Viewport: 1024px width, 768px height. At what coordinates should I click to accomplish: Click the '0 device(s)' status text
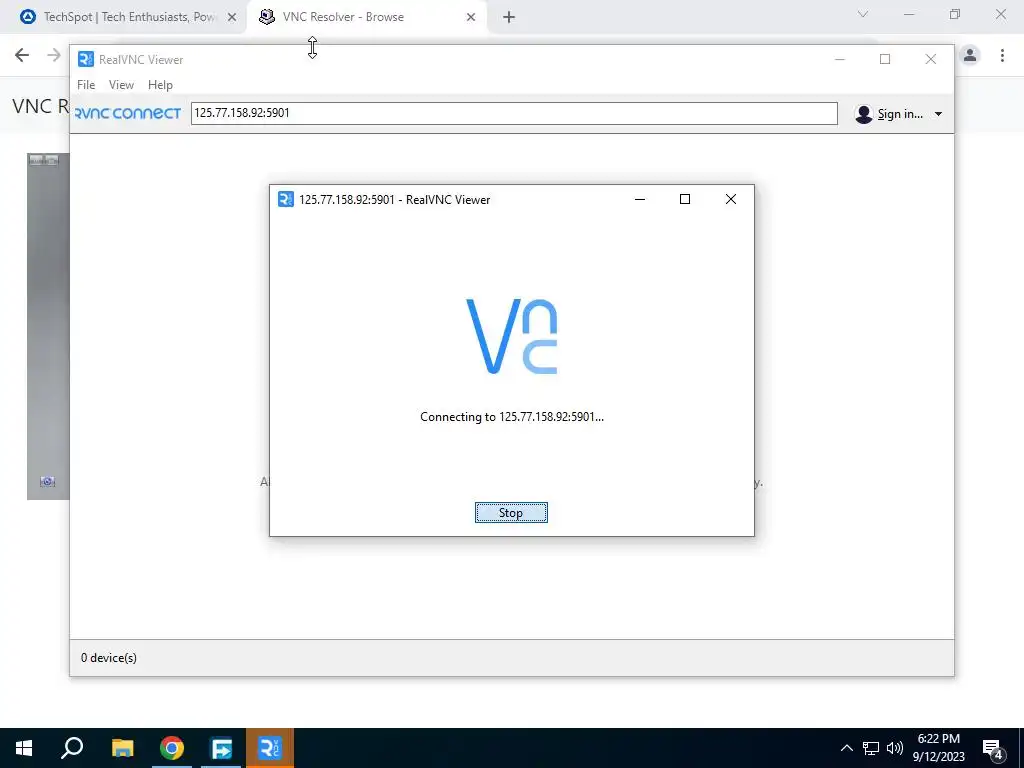tap(109, 658)
